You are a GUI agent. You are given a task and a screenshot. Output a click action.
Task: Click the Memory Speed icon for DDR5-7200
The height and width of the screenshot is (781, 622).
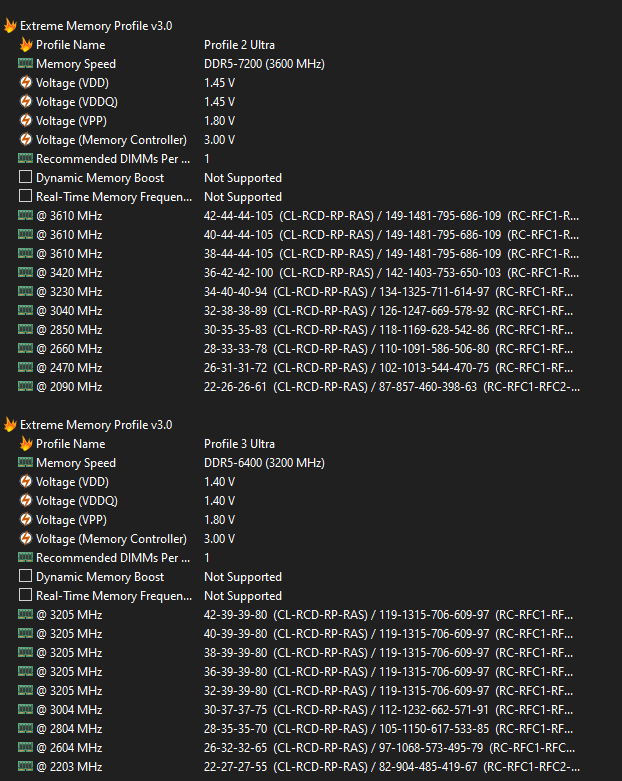point(25,63)
